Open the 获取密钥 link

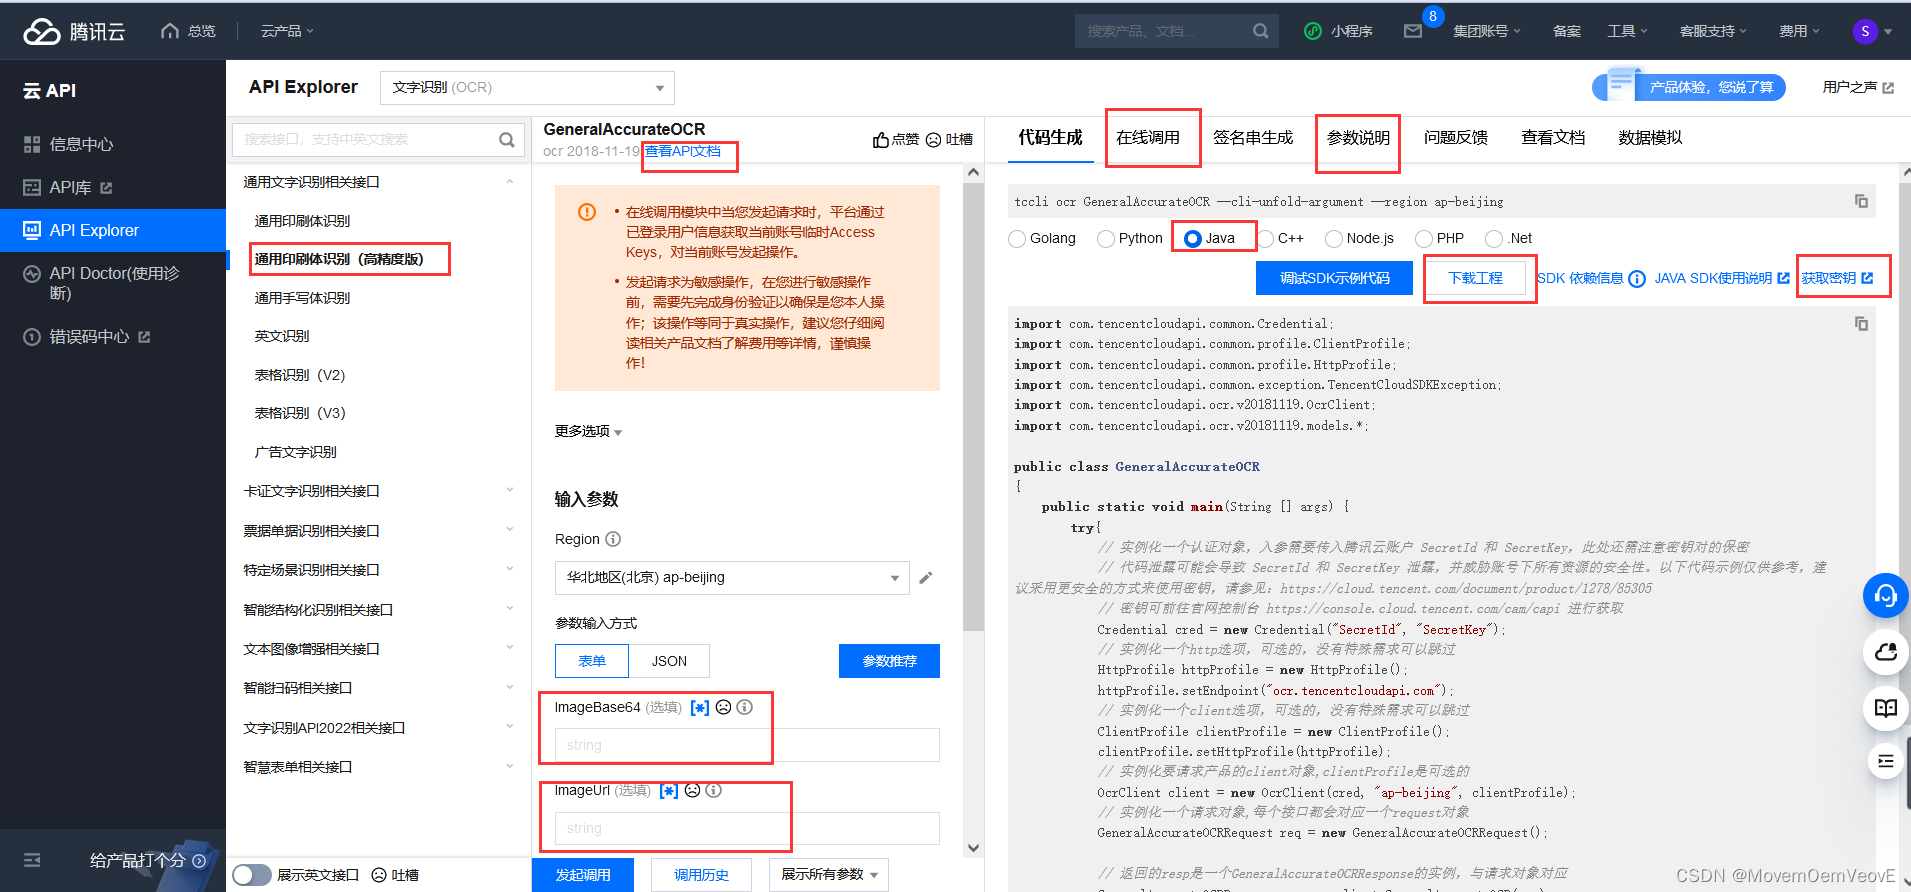click(1837, 278)
